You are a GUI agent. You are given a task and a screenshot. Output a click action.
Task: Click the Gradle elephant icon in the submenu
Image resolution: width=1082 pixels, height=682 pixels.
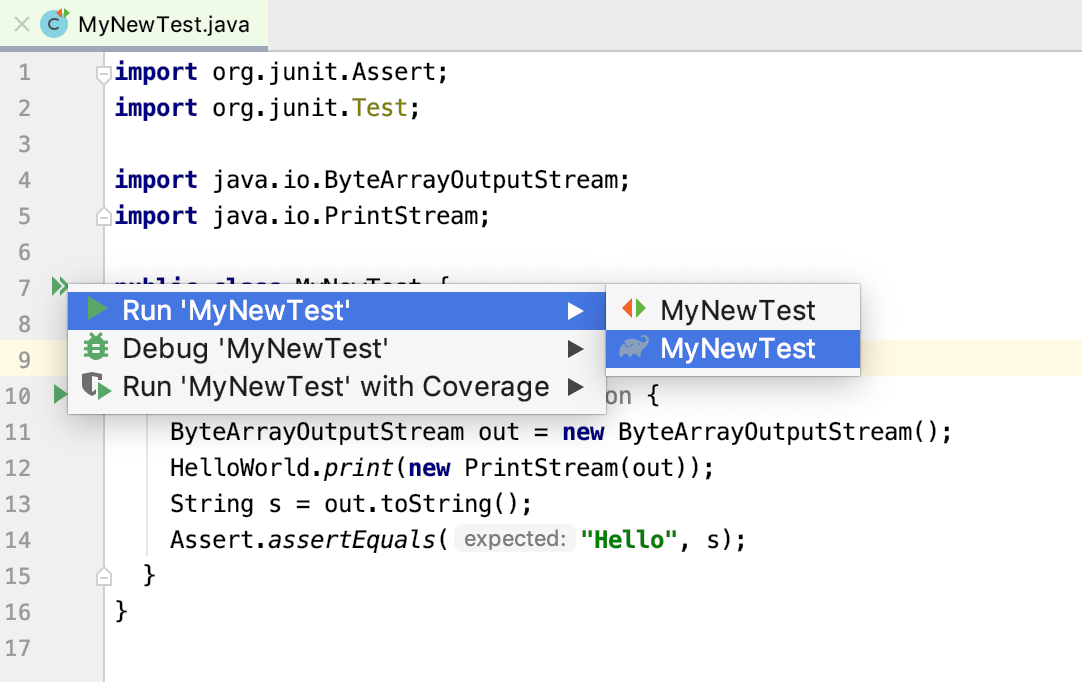tap(634, 348)
